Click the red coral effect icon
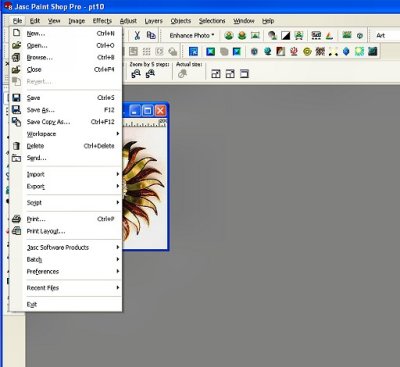This screenshot has width=400, height=367. click(294, 51)
